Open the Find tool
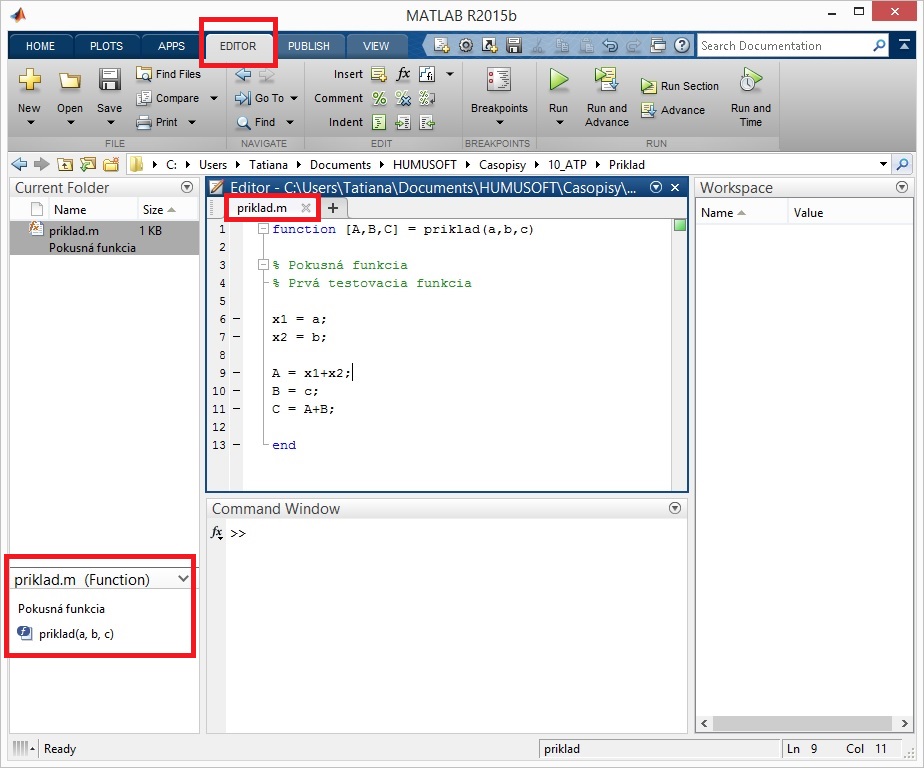Image resolution: width=924 pixels, height=768 pixels. [x=257, y=122]
